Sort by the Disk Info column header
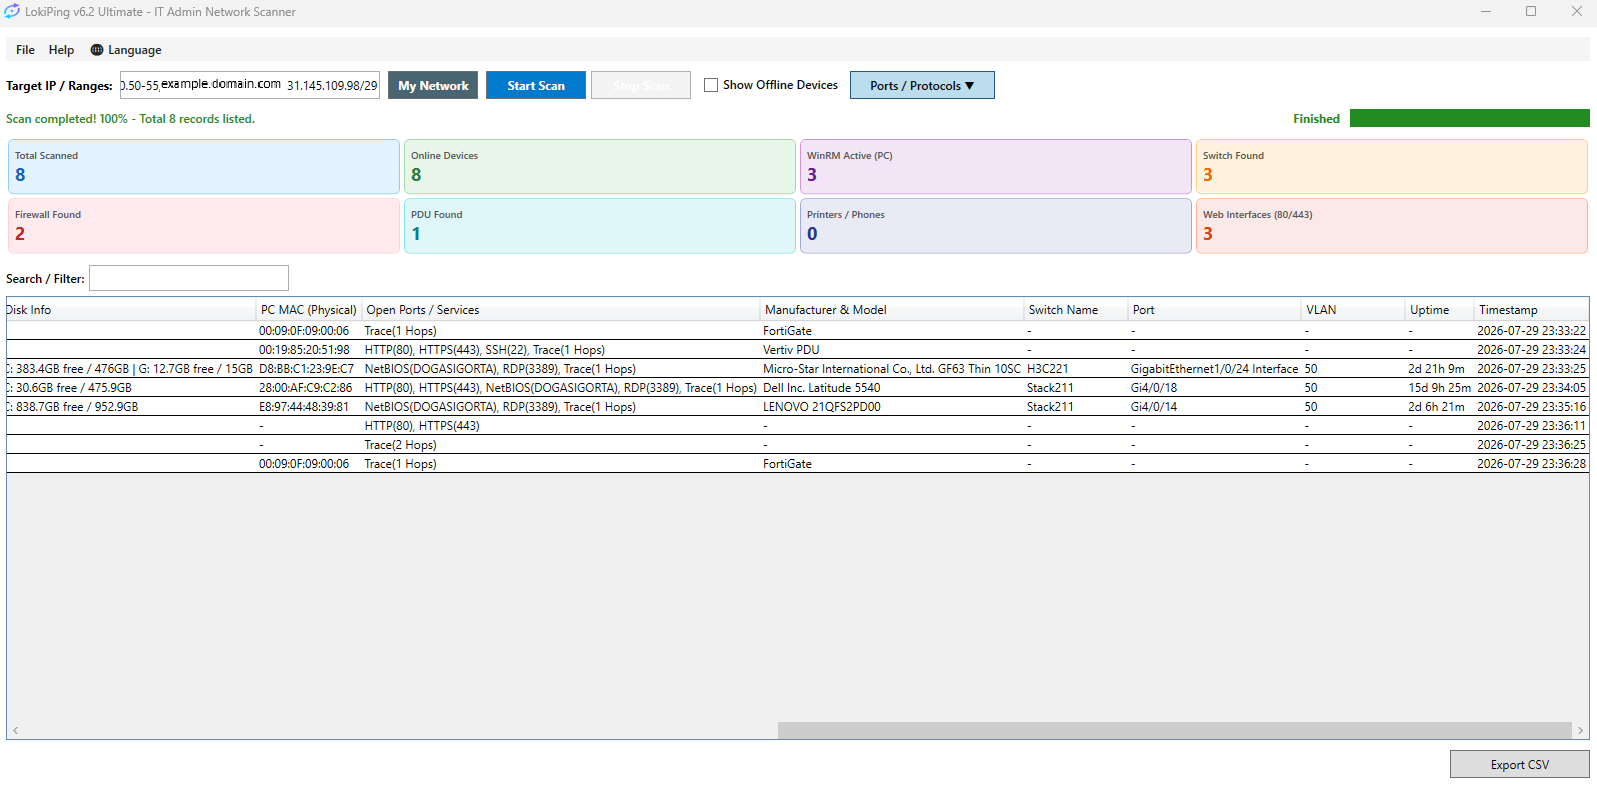This screenshot has height=786, width=1597. tap(131, 310)
